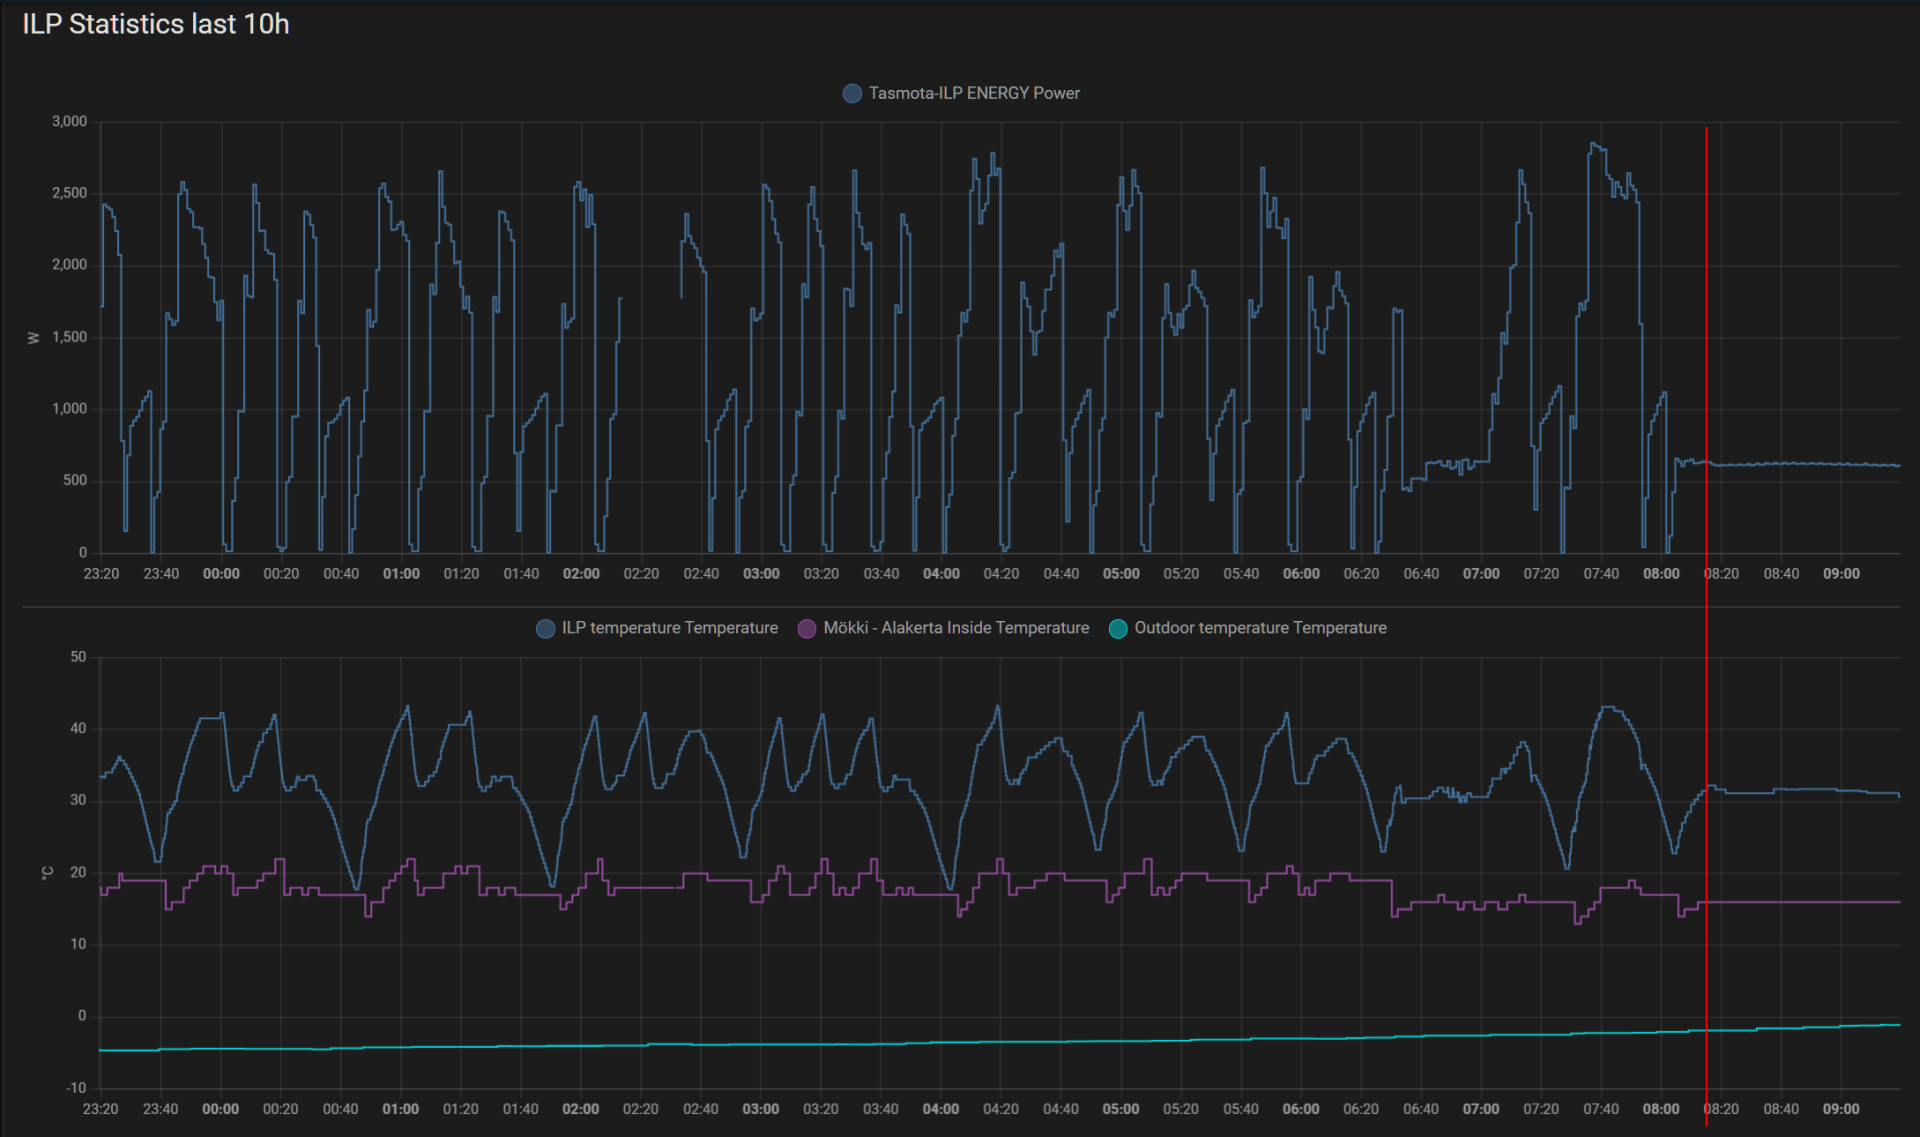Screen dimensions: 1920x1137
Task: Click purple legend circle for Mökki Alakerta
Action: (x=807, y=628)
